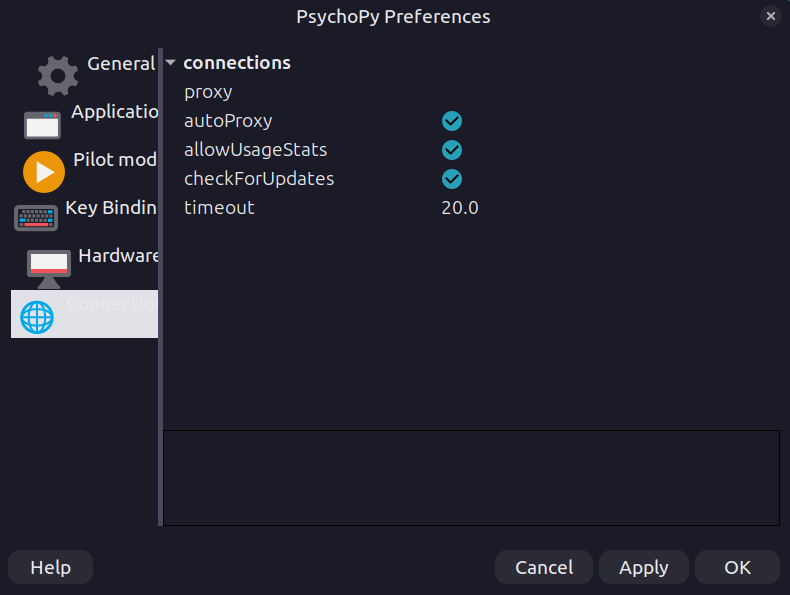This screenshot has height=595, width=790.
Task: Click the connections section header text
Action: (237, 62)
